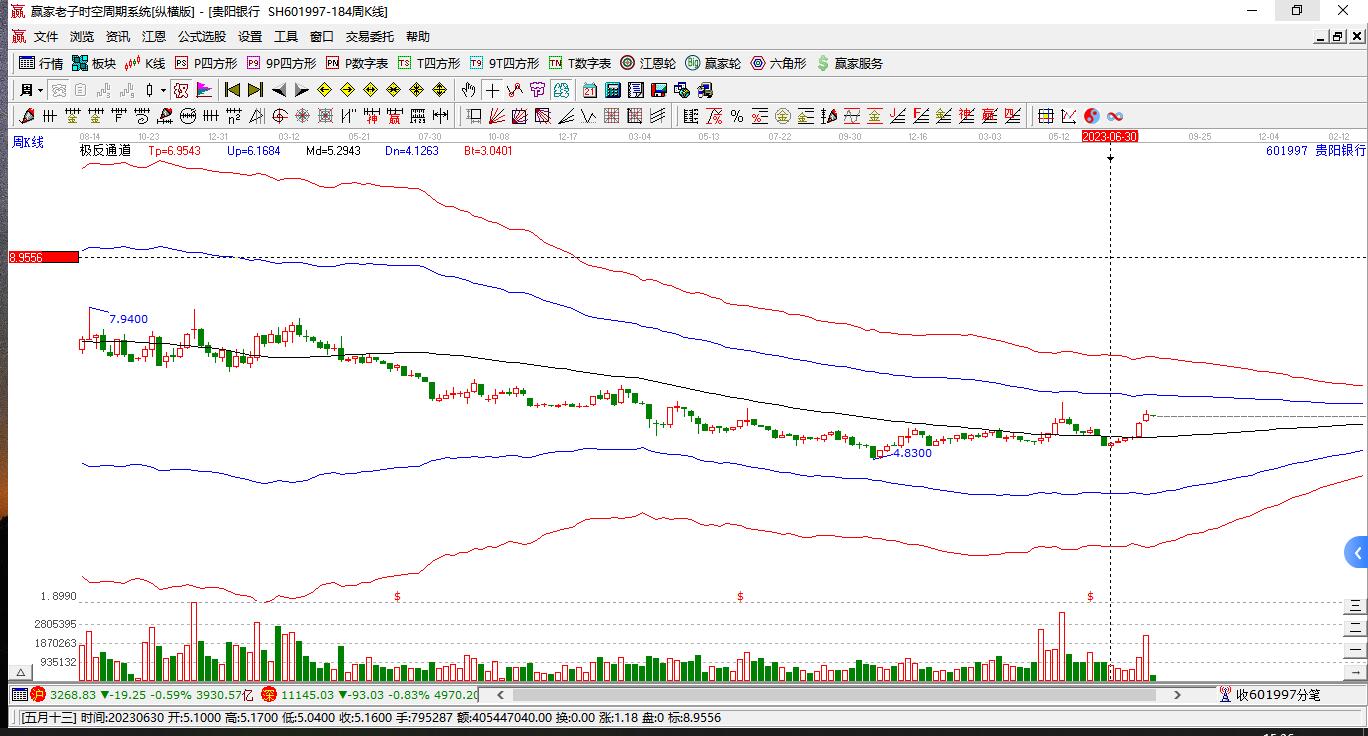
Task: Click the calculator icon in toolbar
Action: tap(613, 90)
